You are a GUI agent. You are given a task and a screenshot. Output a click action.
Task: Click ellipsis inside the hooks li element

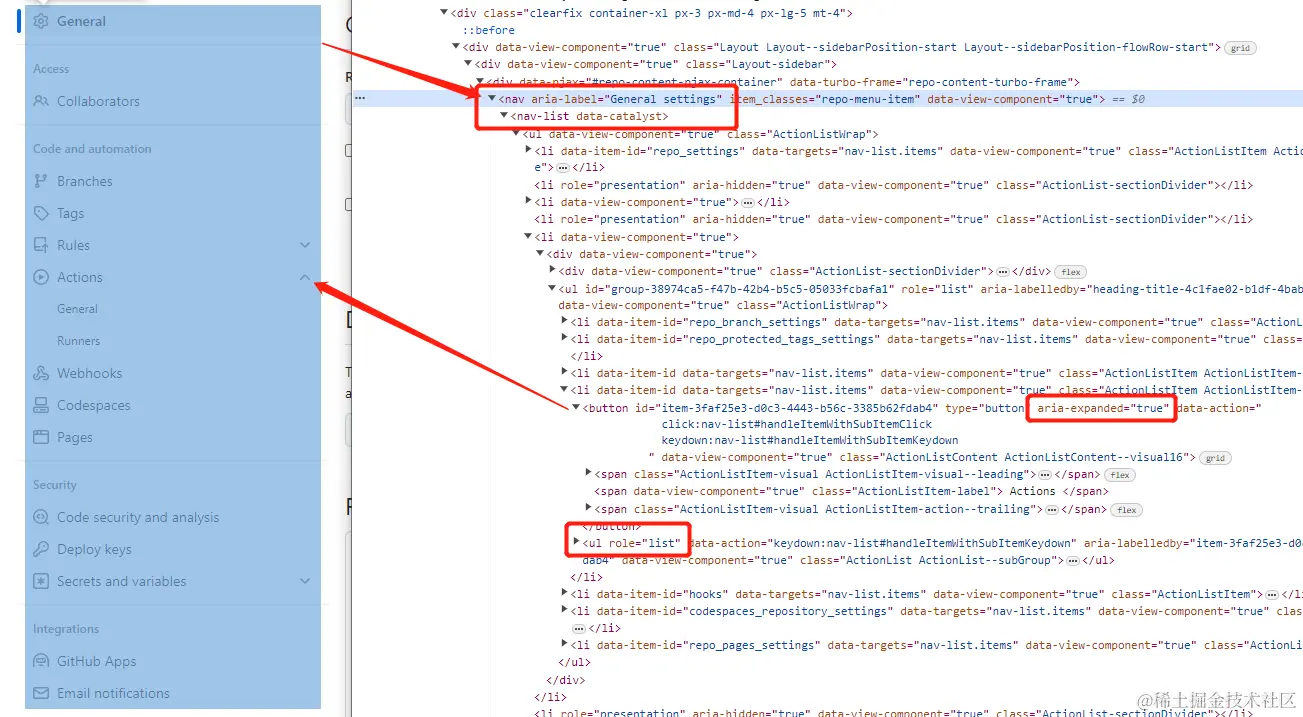pyautogui.click(x=1271, y=594)
